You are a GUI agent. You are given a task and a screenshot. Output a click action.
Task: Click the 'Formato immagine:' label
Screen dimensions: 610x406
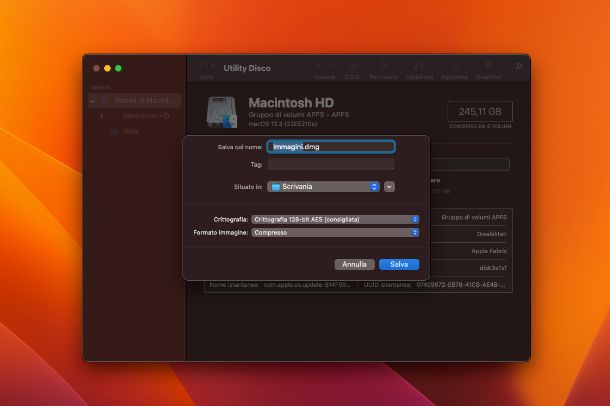[221, 233]
